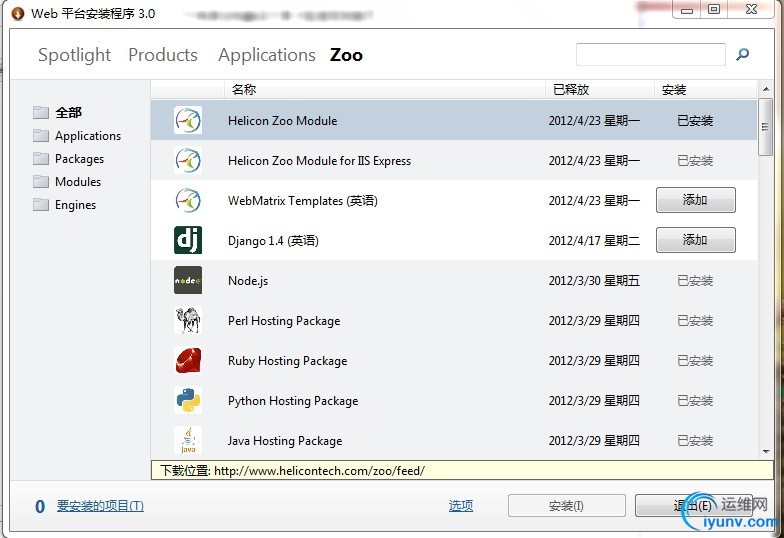This screenshot has width=784, height=538.
Task: Select the Packages category in sidebar
Action: point(79,159)
